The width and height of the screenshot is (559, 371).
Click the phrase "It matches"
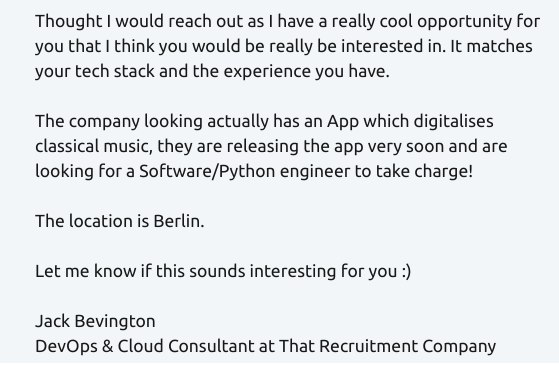[x=492, y=47]
